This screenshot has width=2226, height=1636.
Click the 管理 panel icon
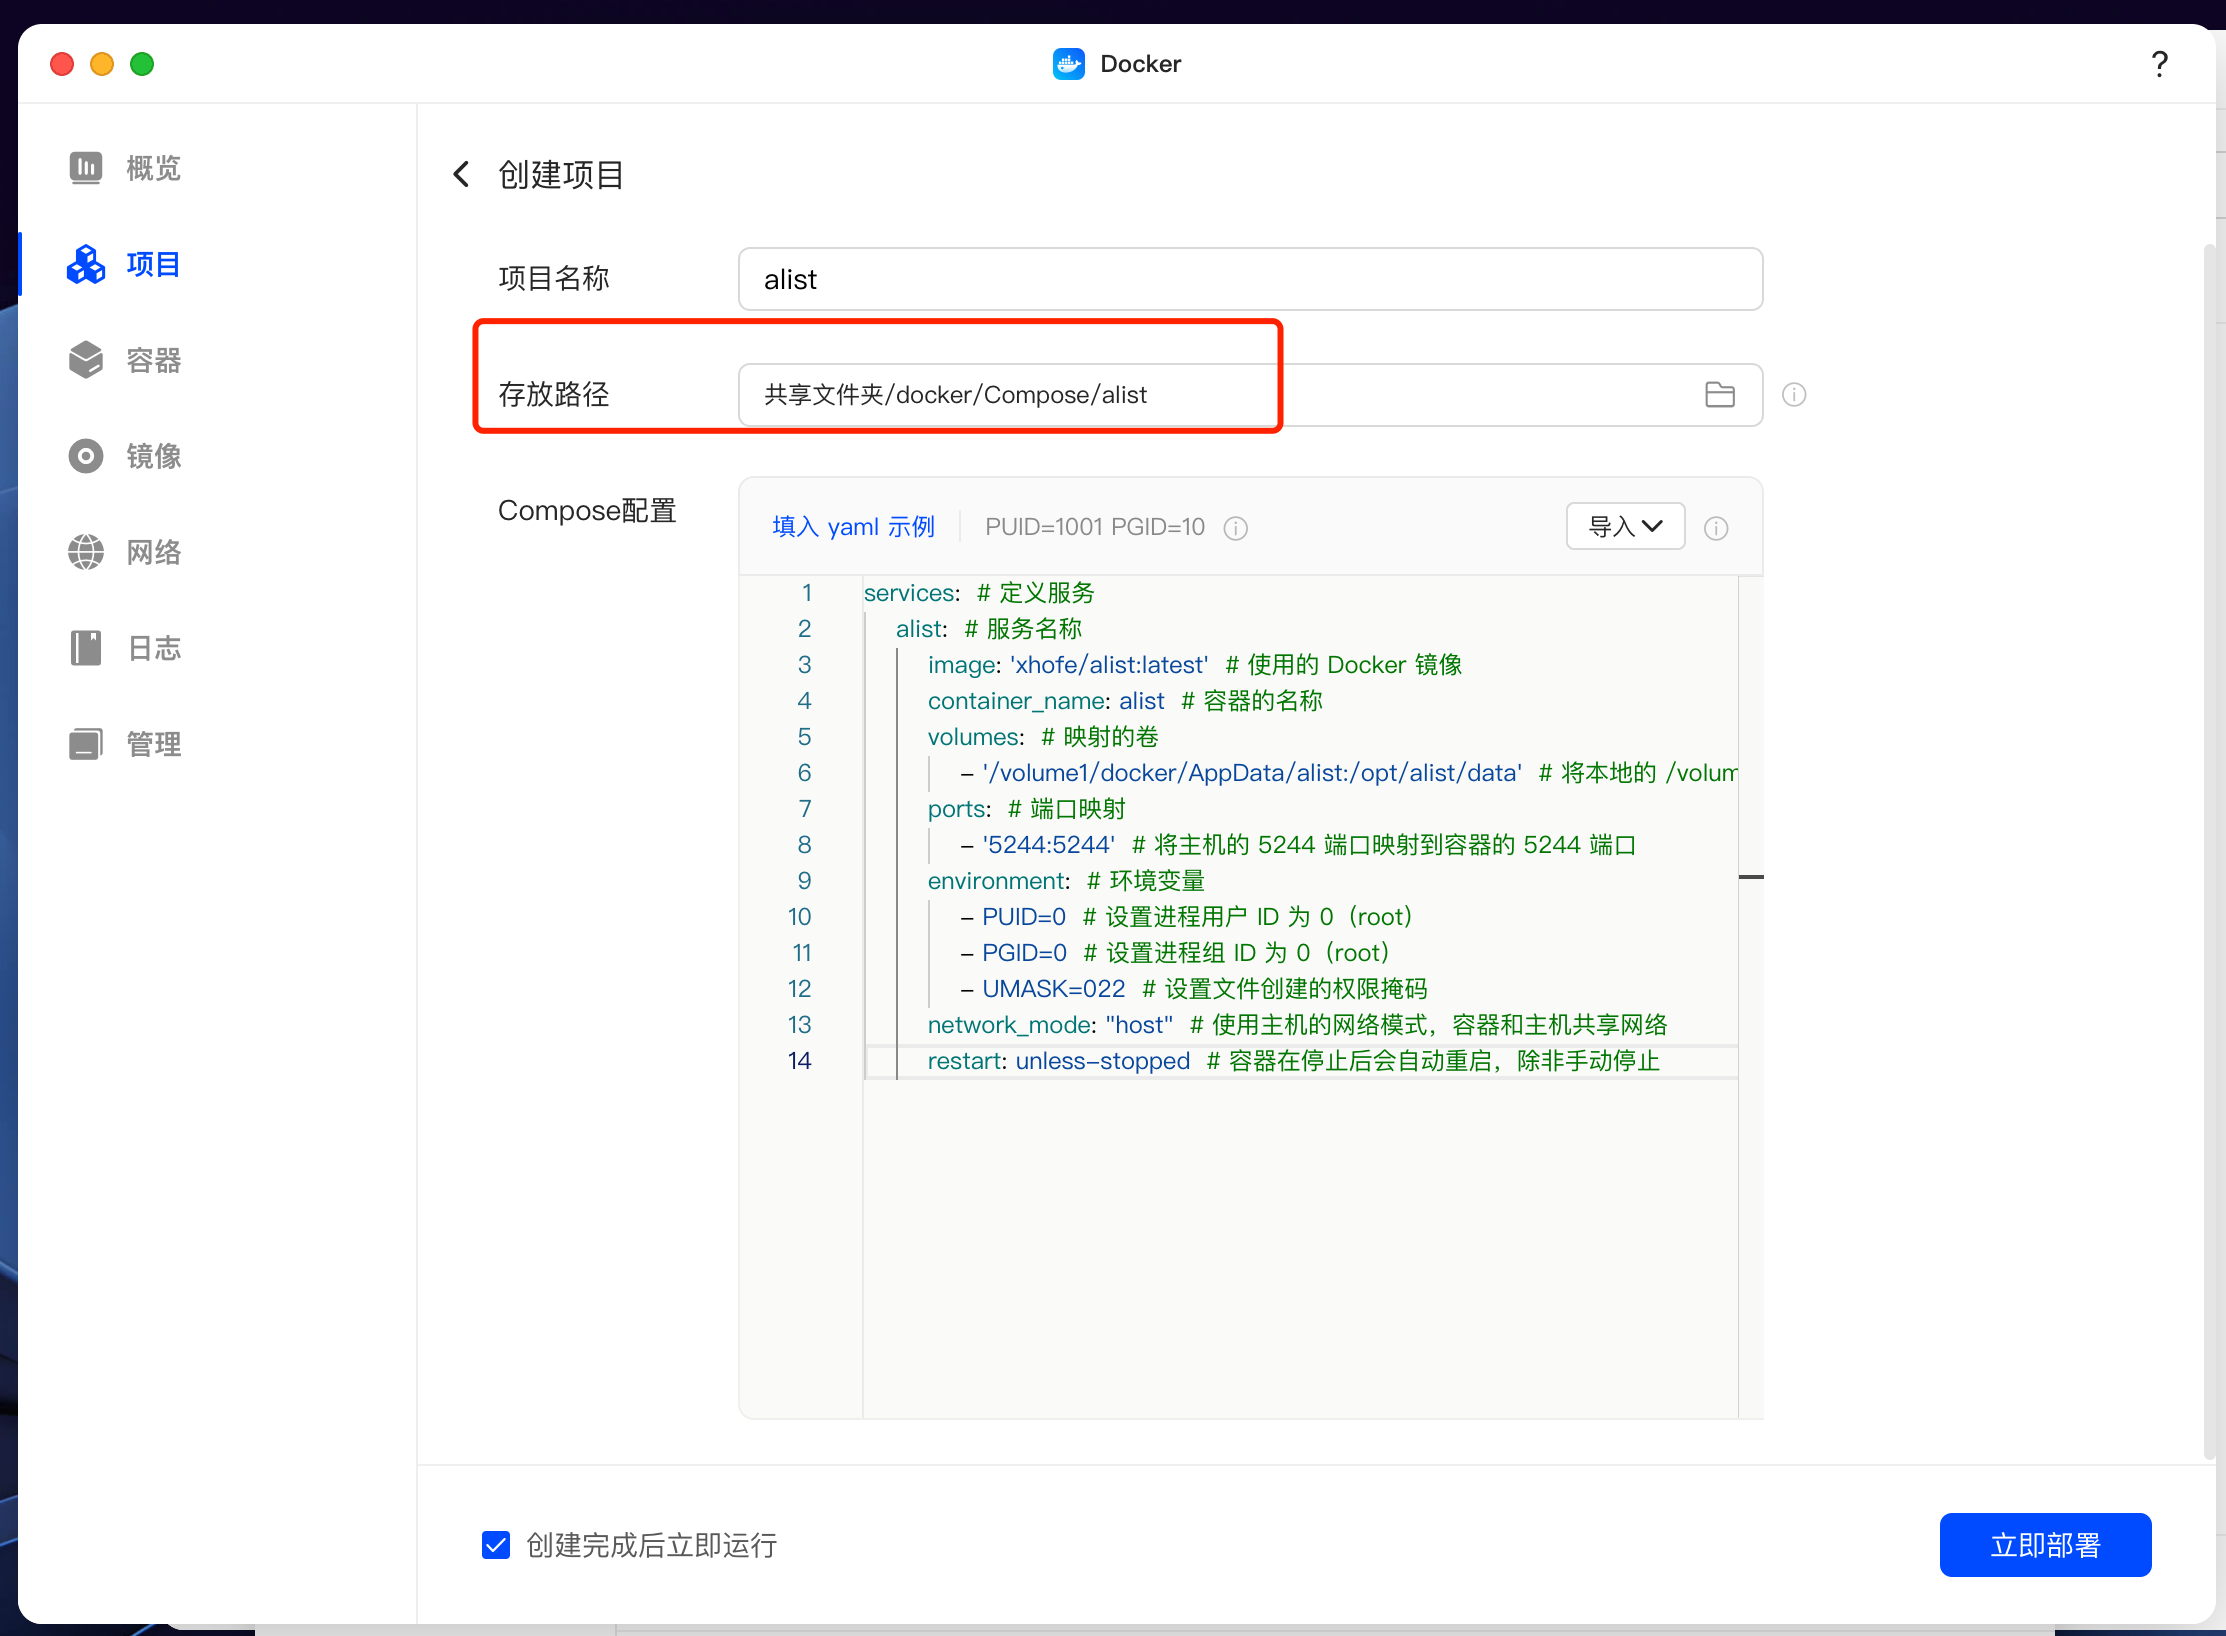pos(86,744)
